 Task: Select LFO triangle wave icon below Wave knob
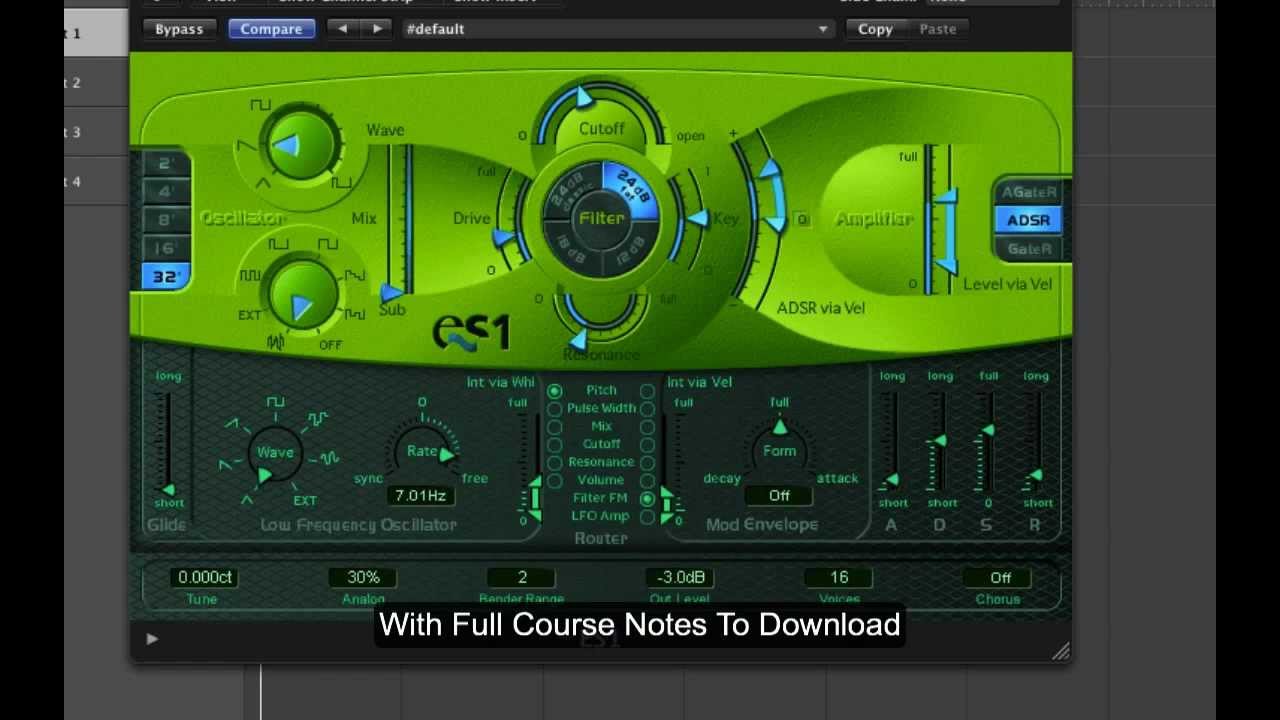(247, 498)
